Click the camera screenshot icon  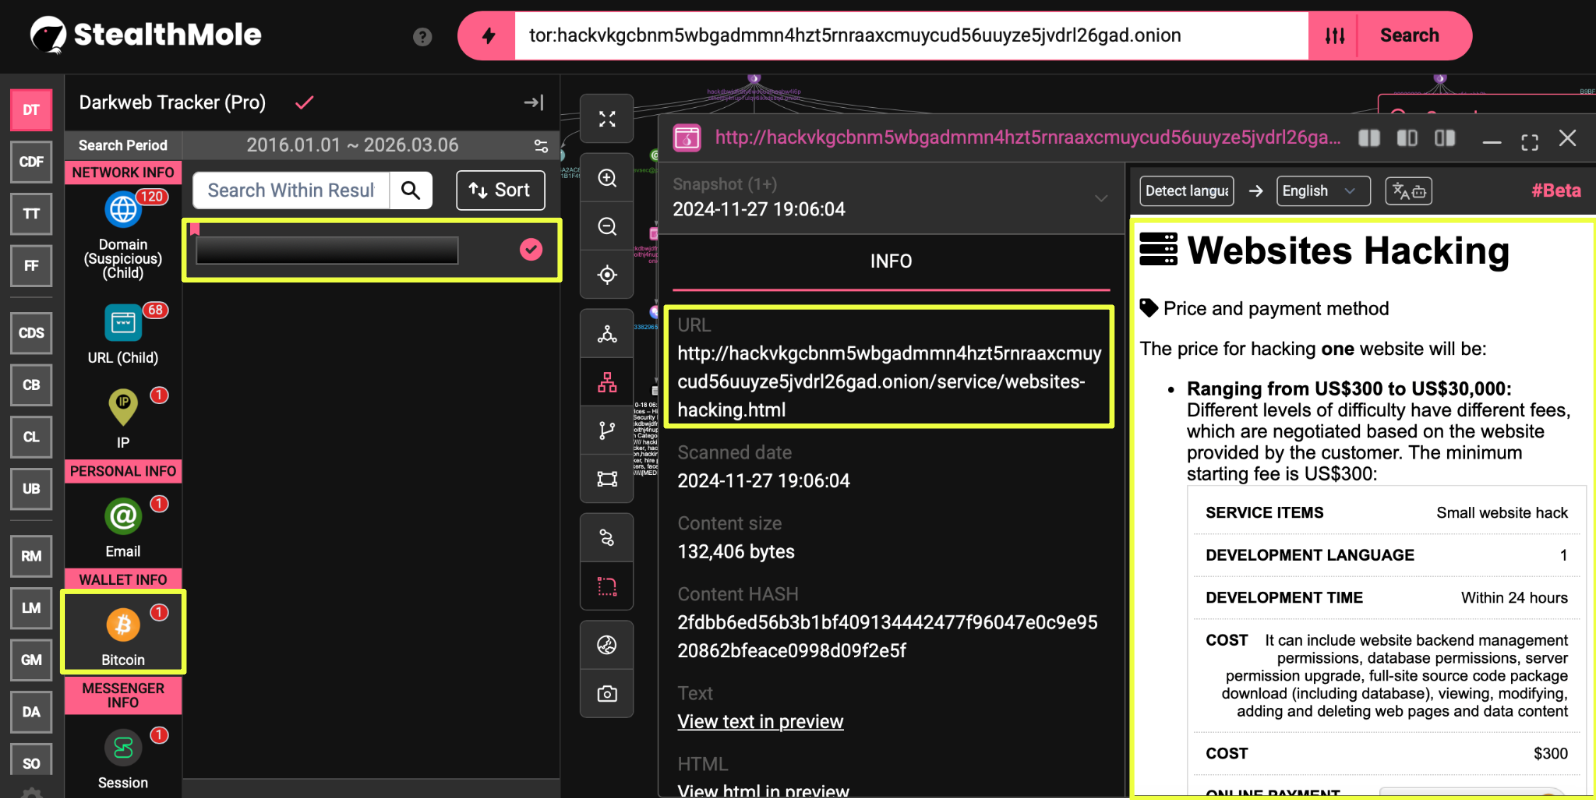pos(607,694)
